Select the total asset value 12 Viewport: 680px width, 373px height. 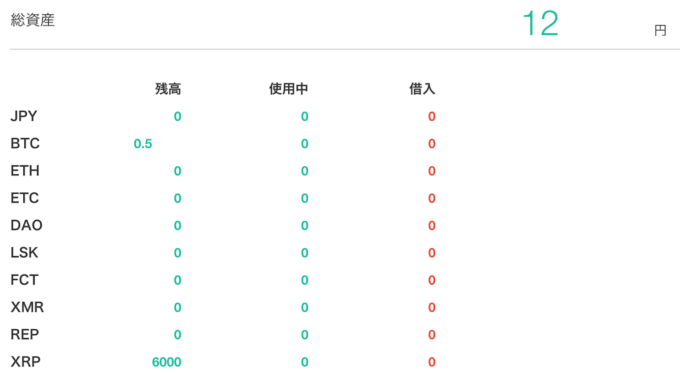(x=540, y=24)
